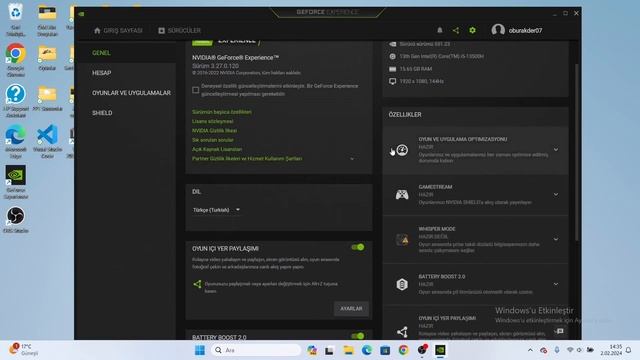Open Copilot icon in taskbar

[x=312, y=350]
